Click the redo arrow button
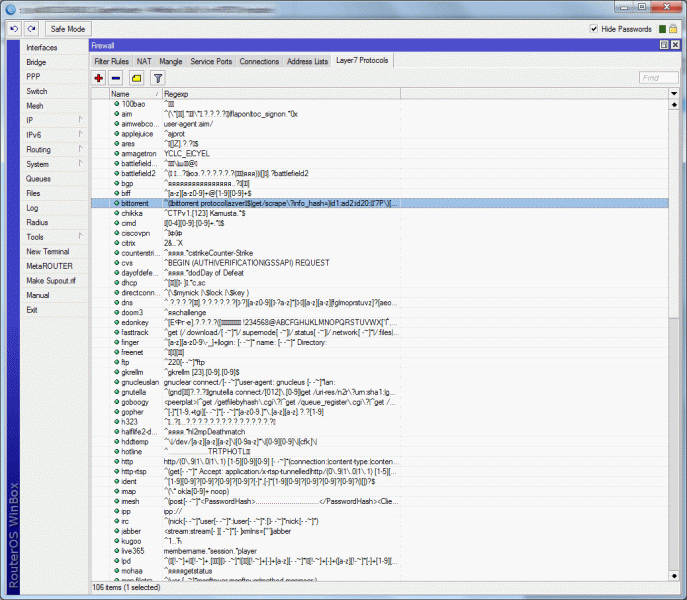The image size is (687, 600). click(31, 29)
